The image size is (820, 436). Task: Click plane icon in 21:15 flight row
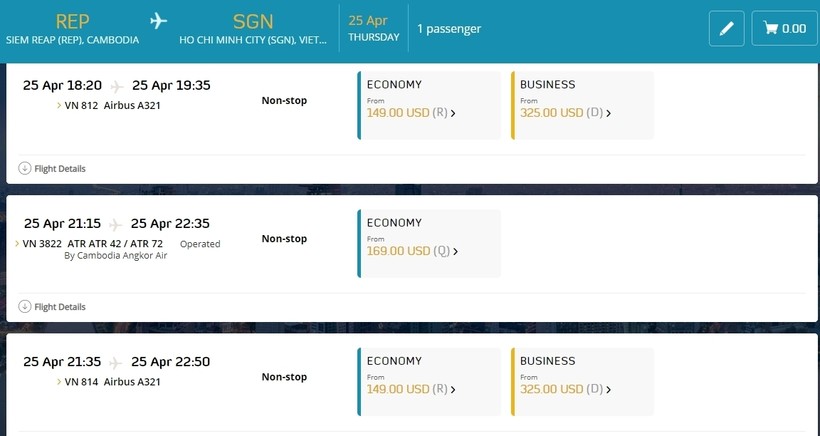(118, 224)
